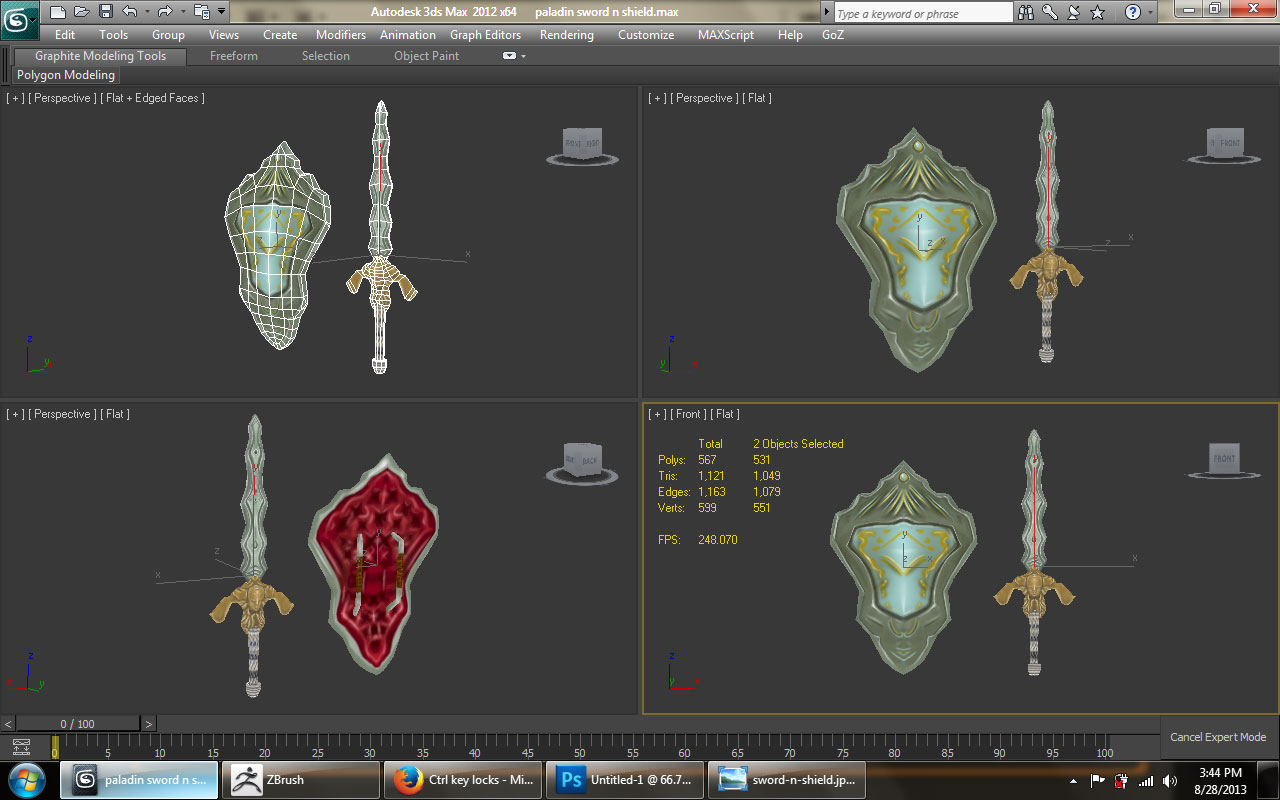The image size is (1280, 800).
Task: Click the Action Center flag tray icon
Action: pyautogui.click(x=1097, y=780)
